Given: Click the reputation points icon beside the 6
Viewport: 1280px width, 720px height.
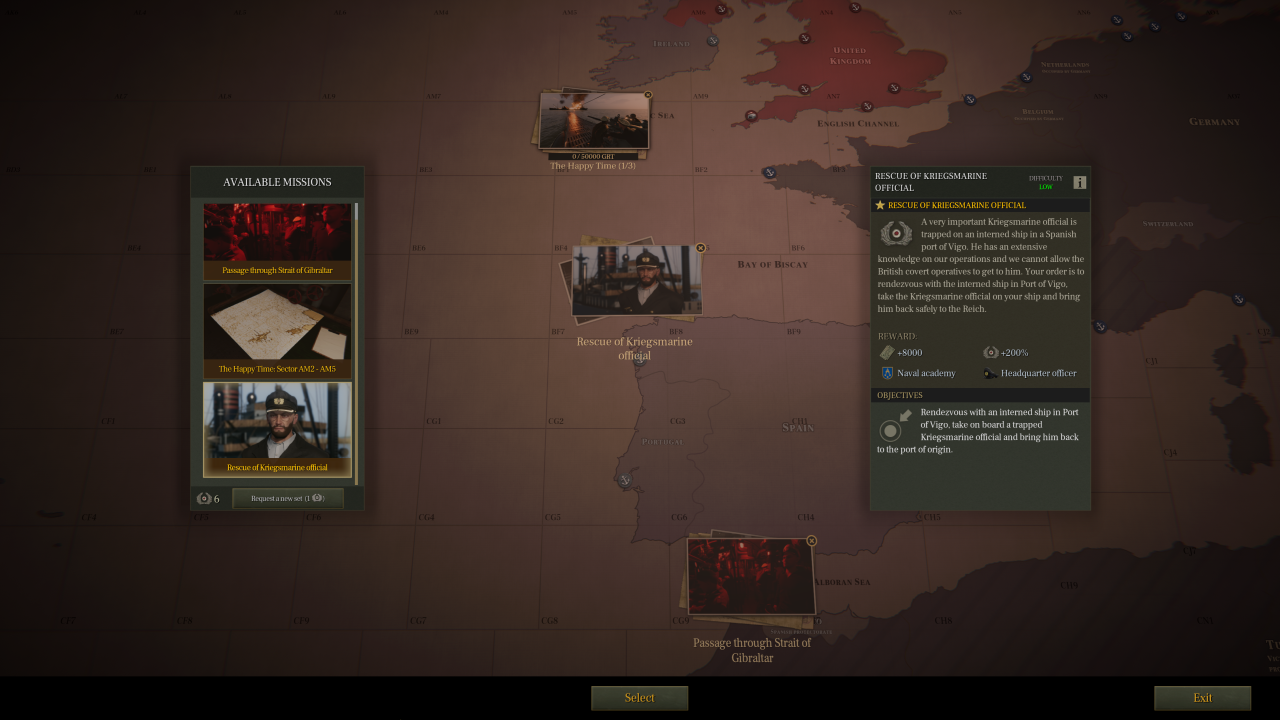Looking at the screenshot, I should point(204,498).
